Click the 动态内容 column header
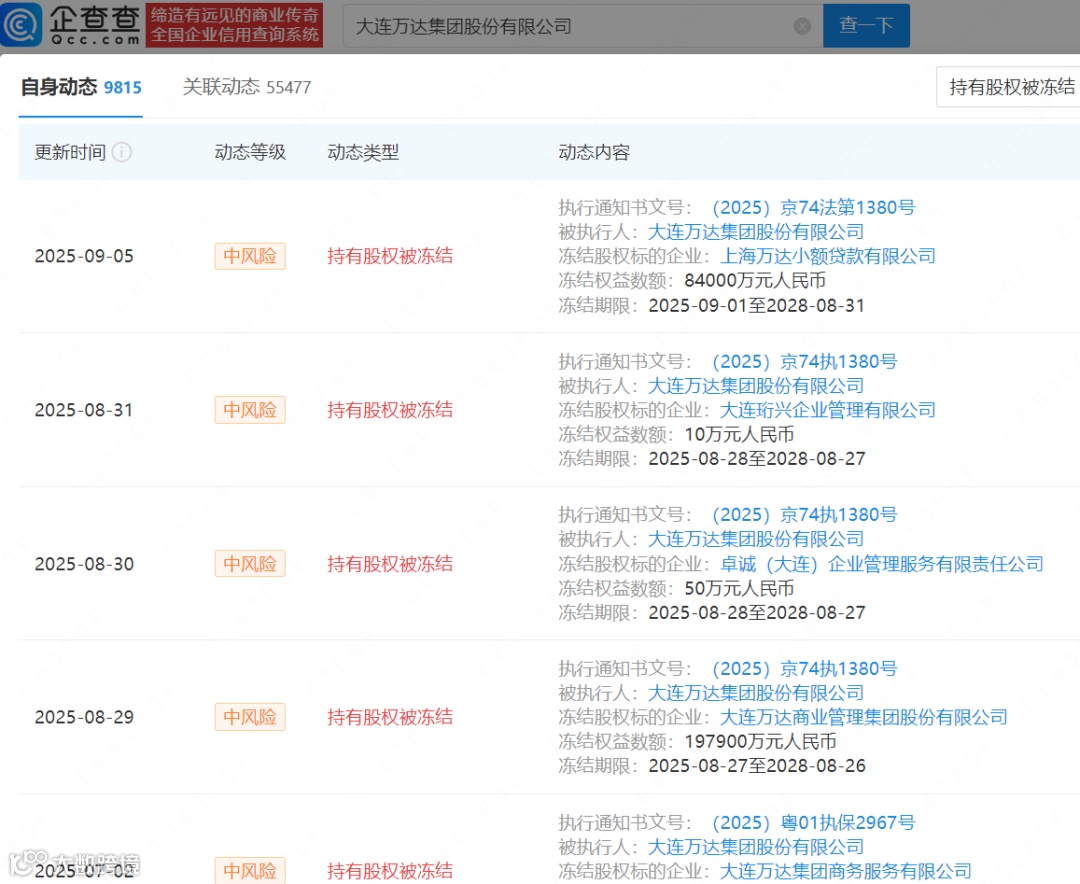 pos(594,152)
